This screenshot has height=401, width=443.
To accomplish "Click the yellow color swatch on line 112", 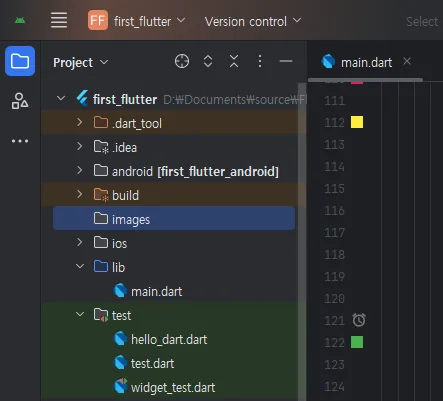I will pos(357,122).
